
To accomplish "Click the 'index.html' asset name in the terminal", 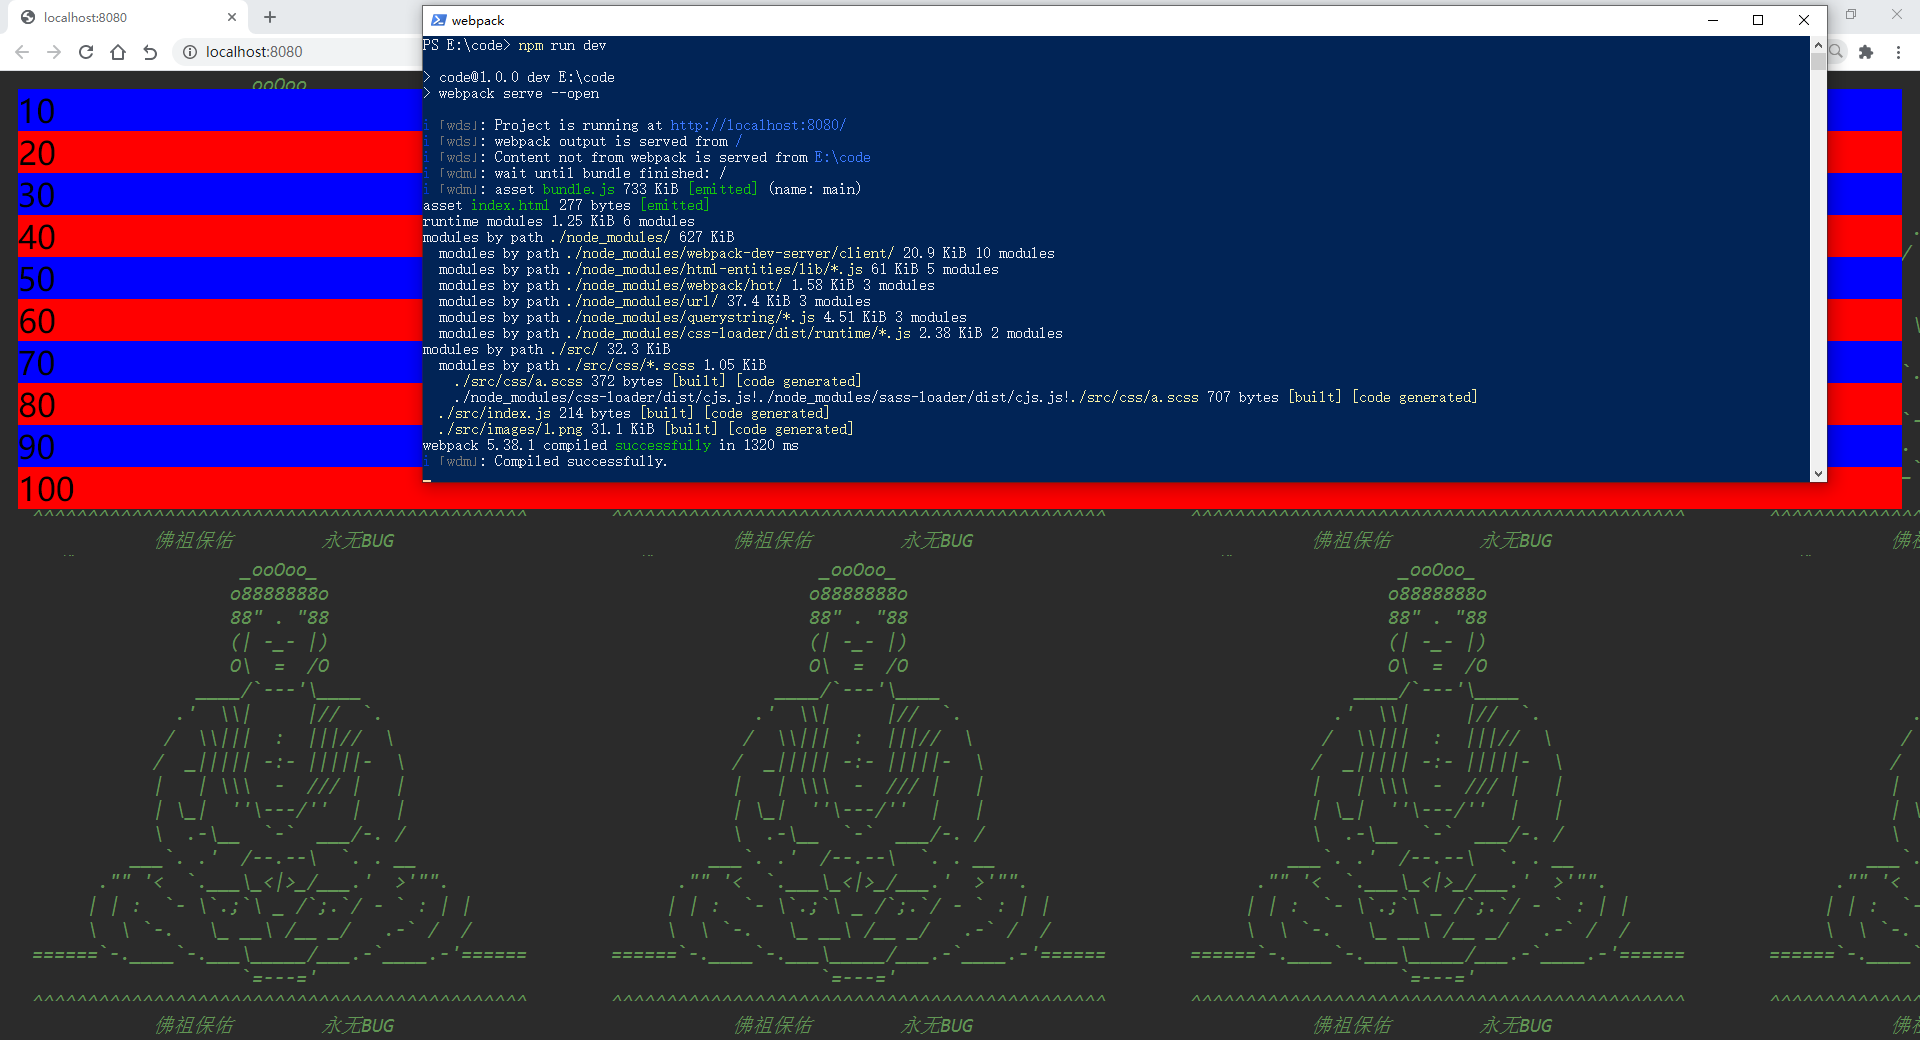I will point(510,205).
